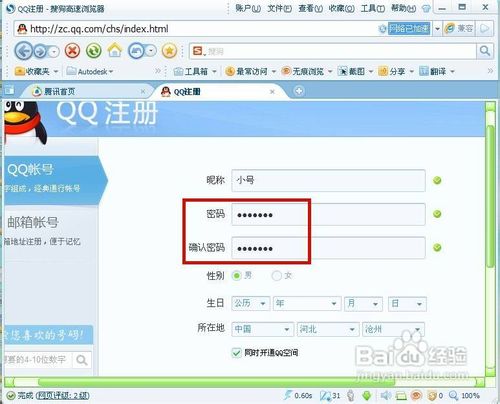Open 河北 province dropdown
The image size is (500, 404).
click(x=328, y=329)
